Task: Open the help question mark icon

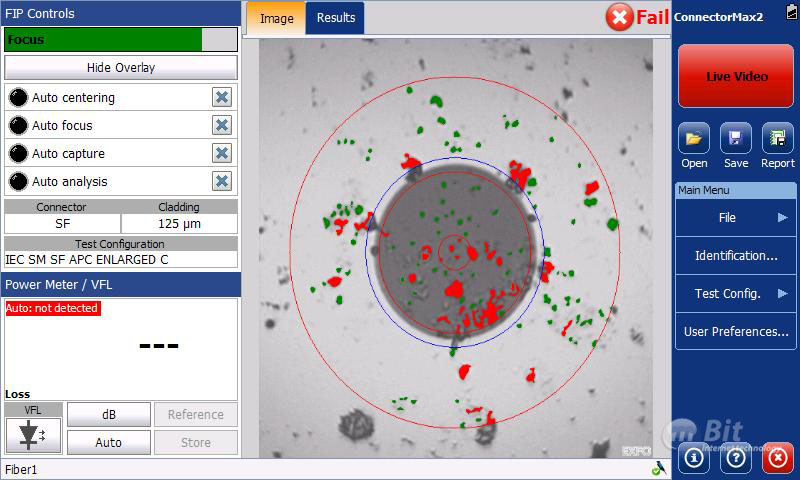Action: (736, 458)
